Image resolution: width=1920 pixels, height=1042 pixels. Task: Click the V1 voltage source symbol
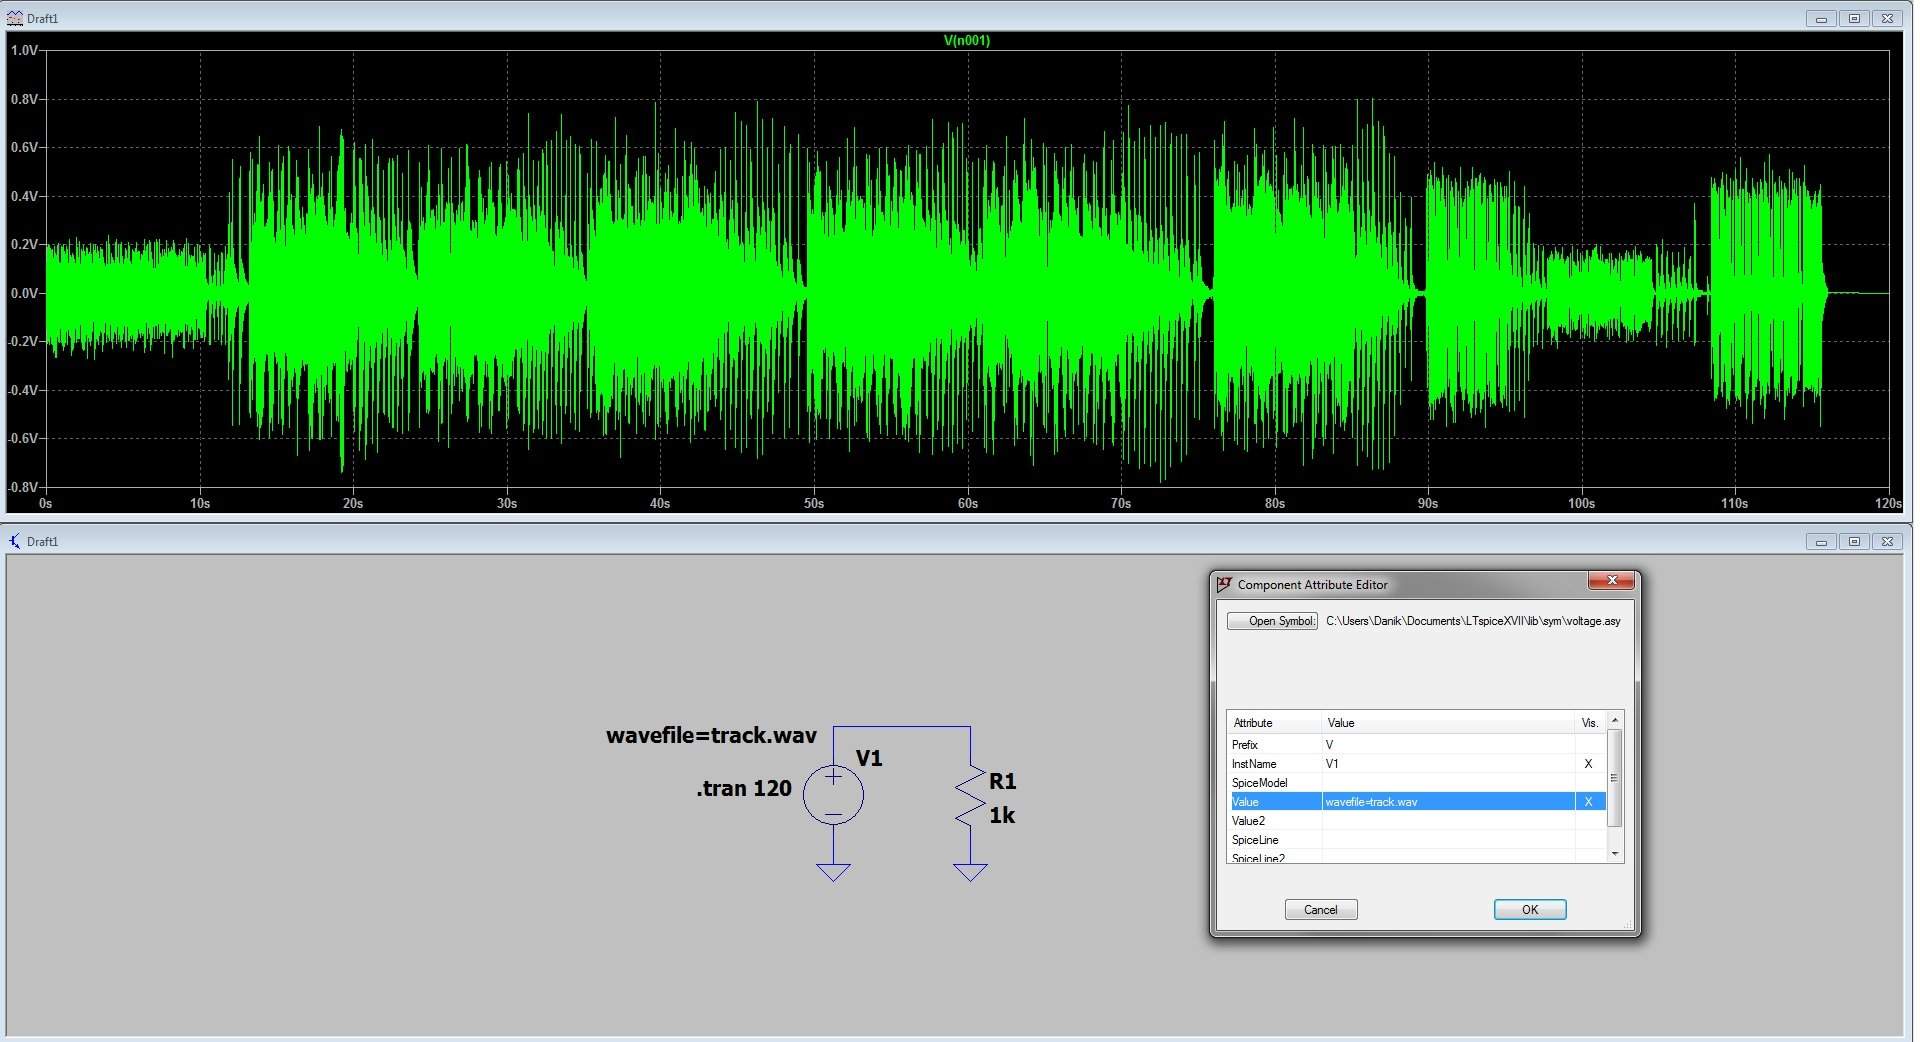[833, 794]
